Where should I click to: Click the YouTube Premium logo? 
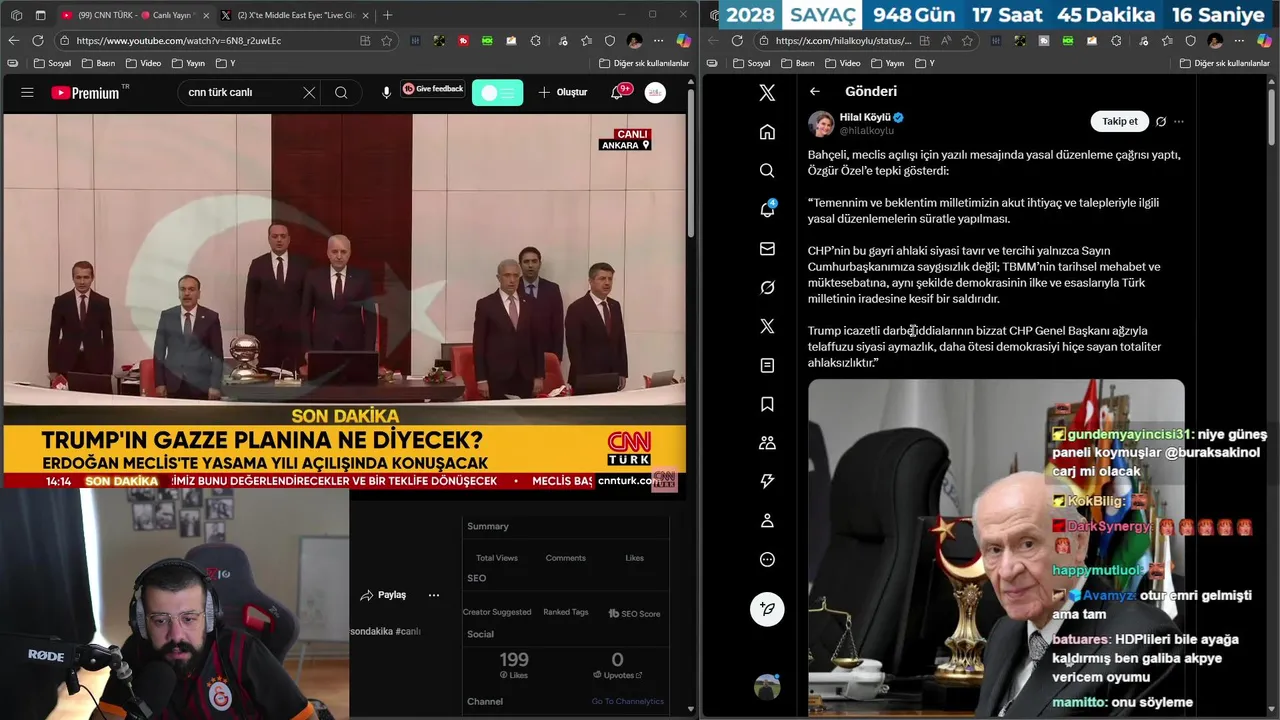(x=85, y=93)
